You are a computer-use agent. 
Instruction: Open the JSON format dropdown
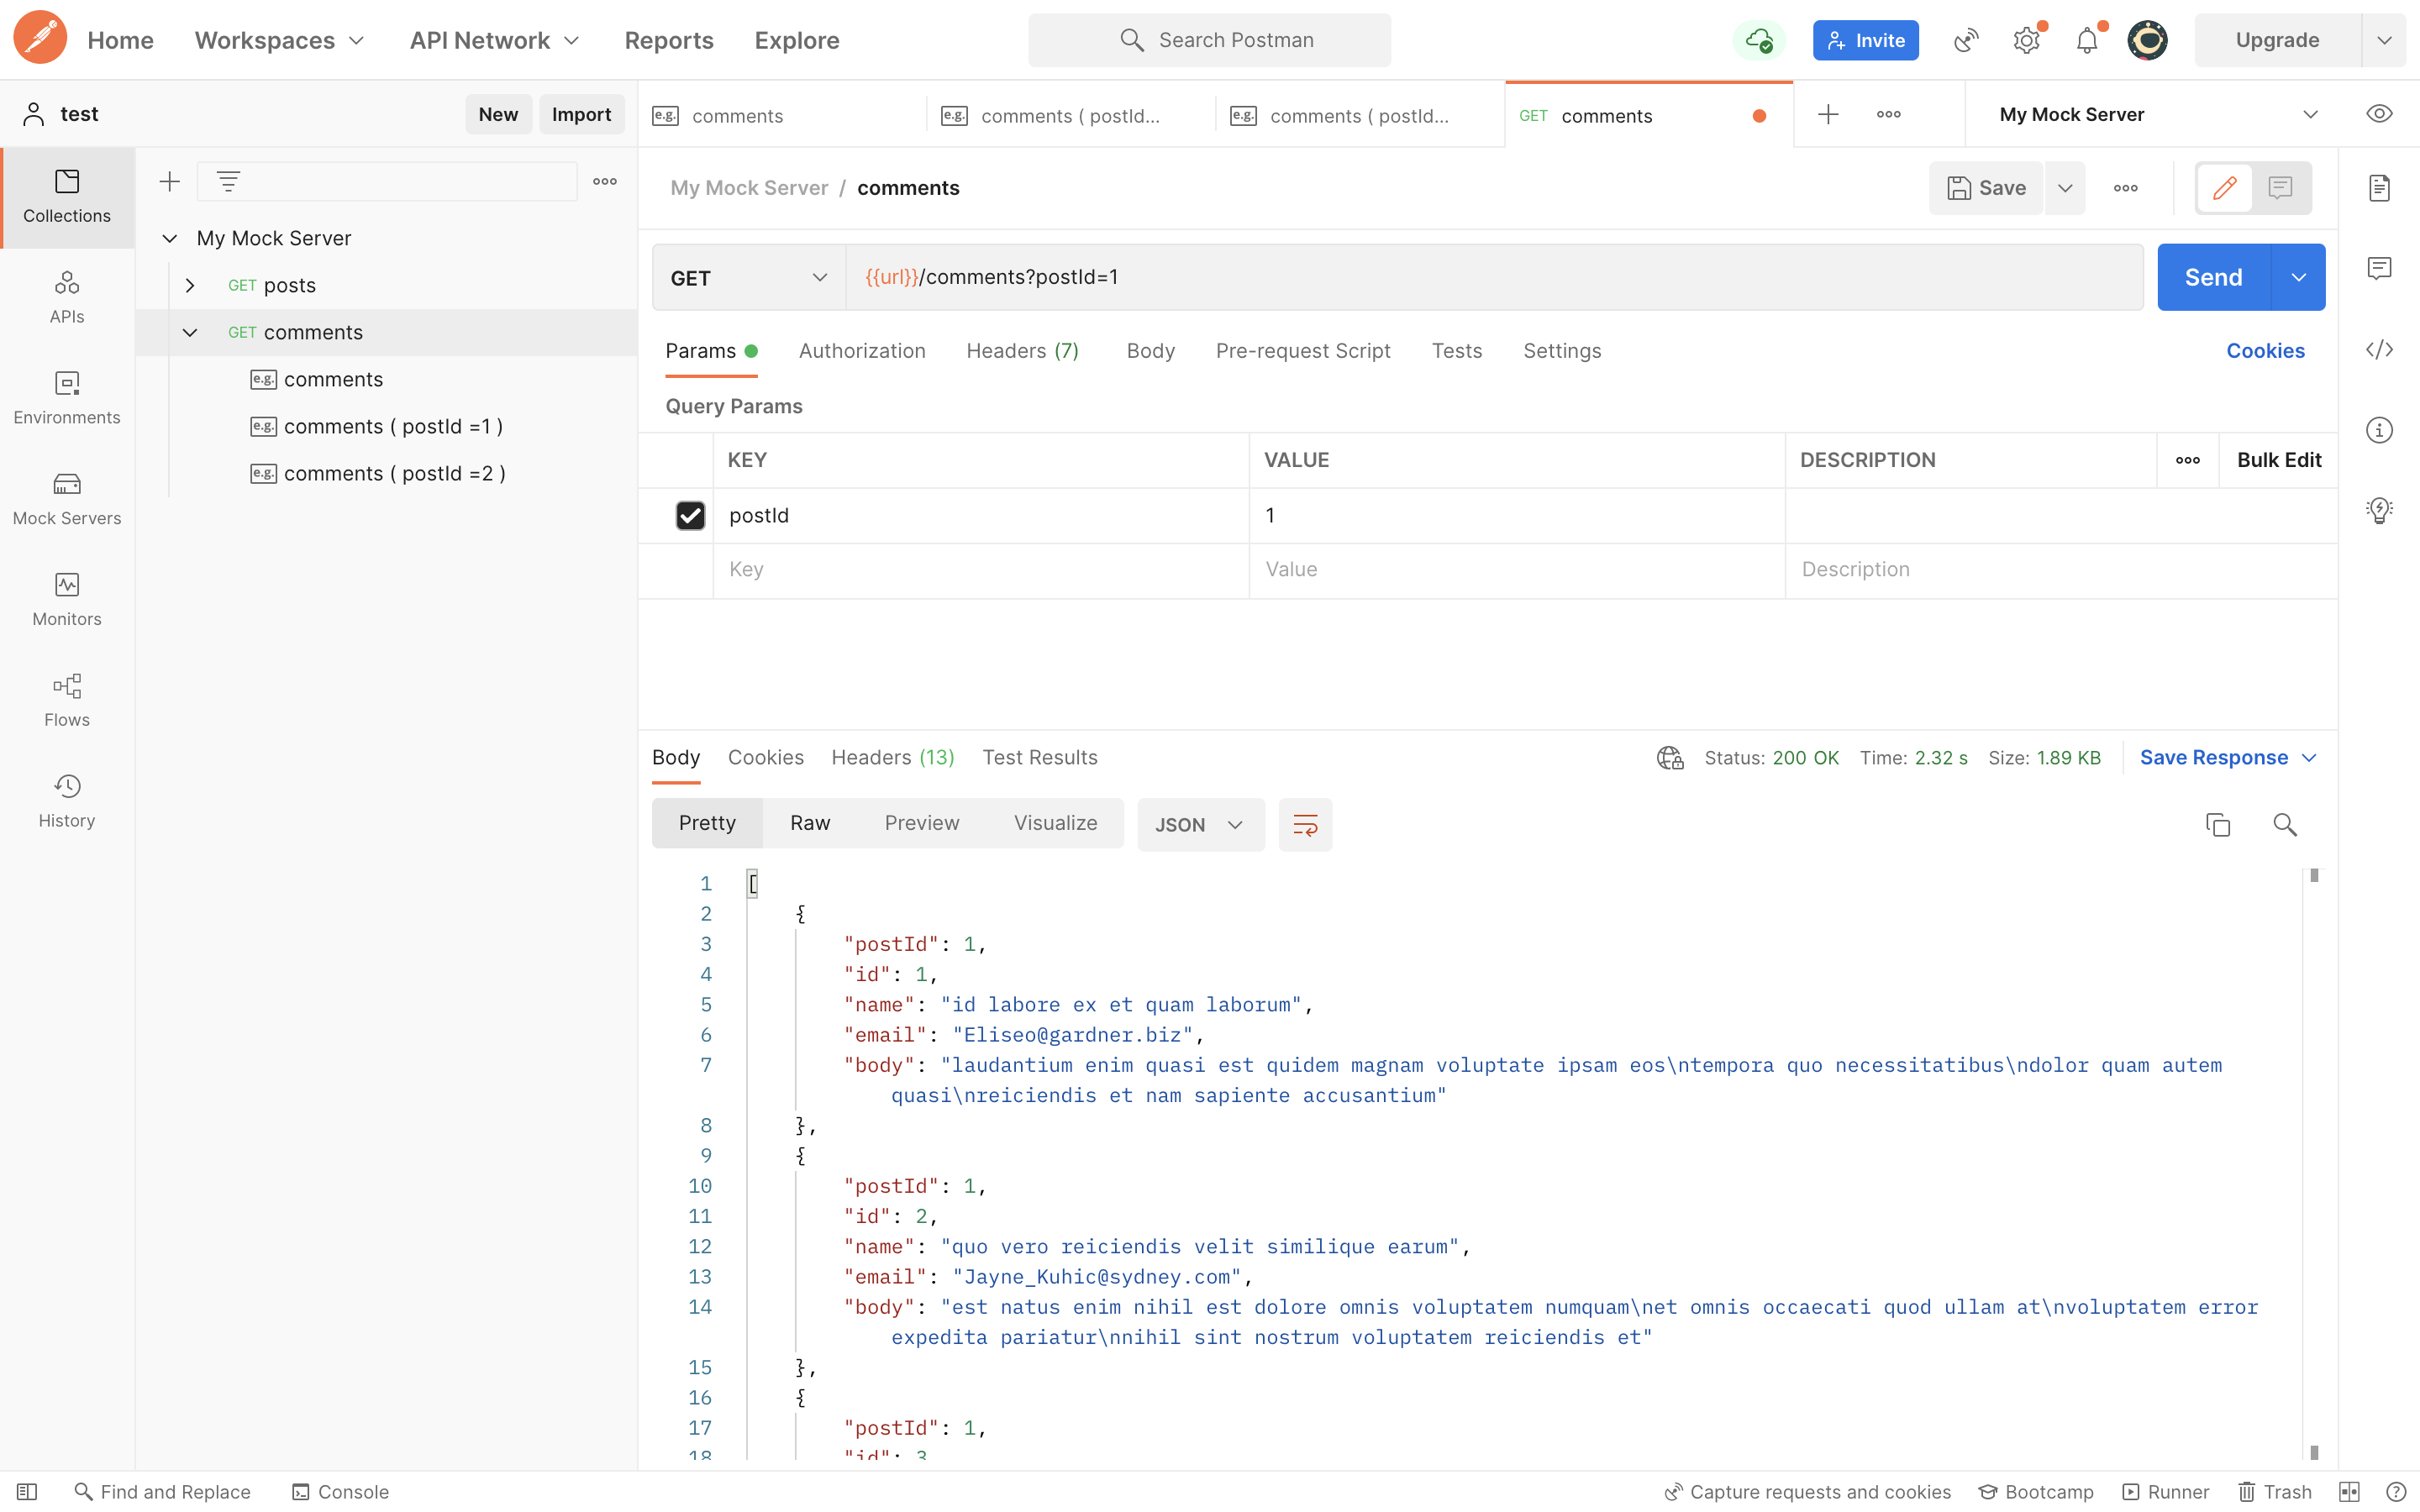1200,824
